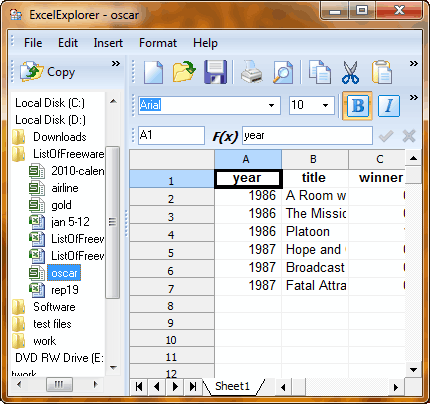Go to first sheet tab navigation arrow
The image size is (430, 404).
(139, 387)
